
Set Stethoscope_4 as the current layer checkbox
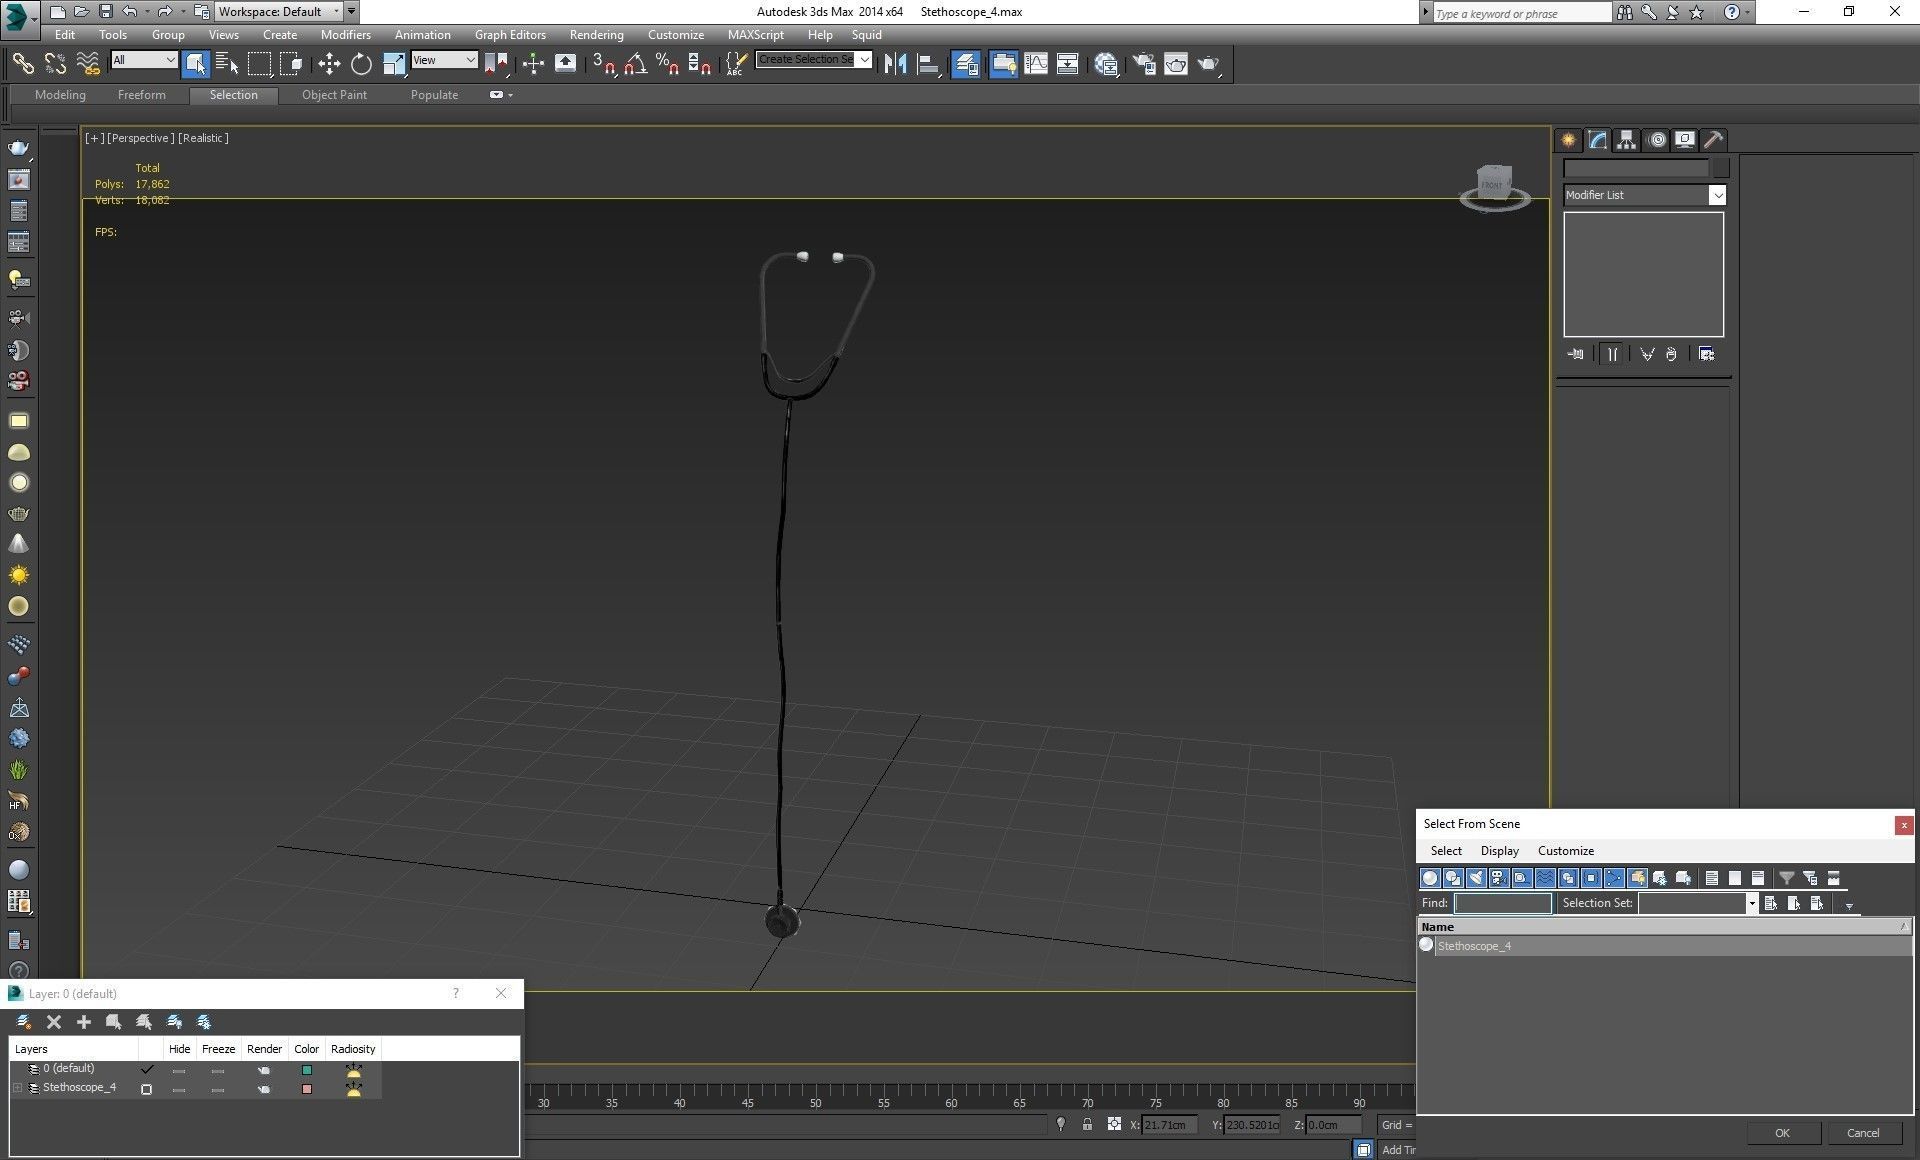pyautogui.click(x=147, y=1089)
